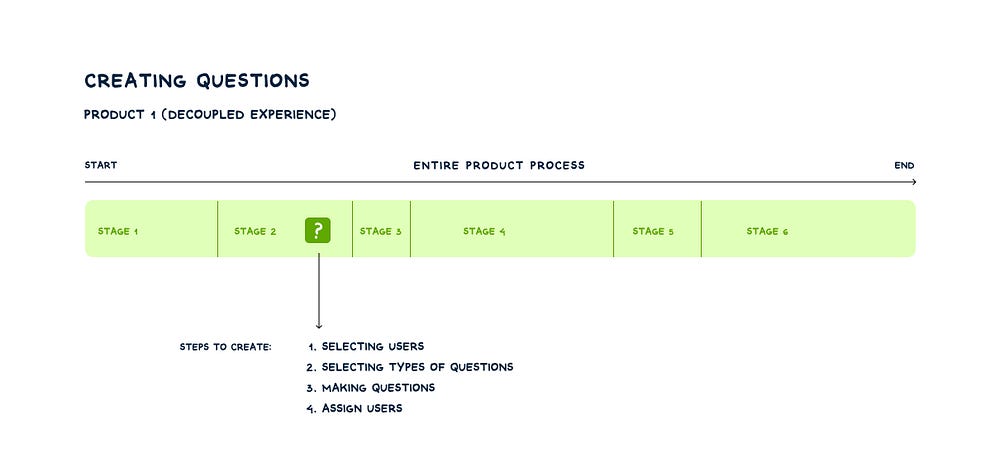This screenshot has width=1000, height=473.
Task: Click the Creating Questions heading
Action: [197, 81]
